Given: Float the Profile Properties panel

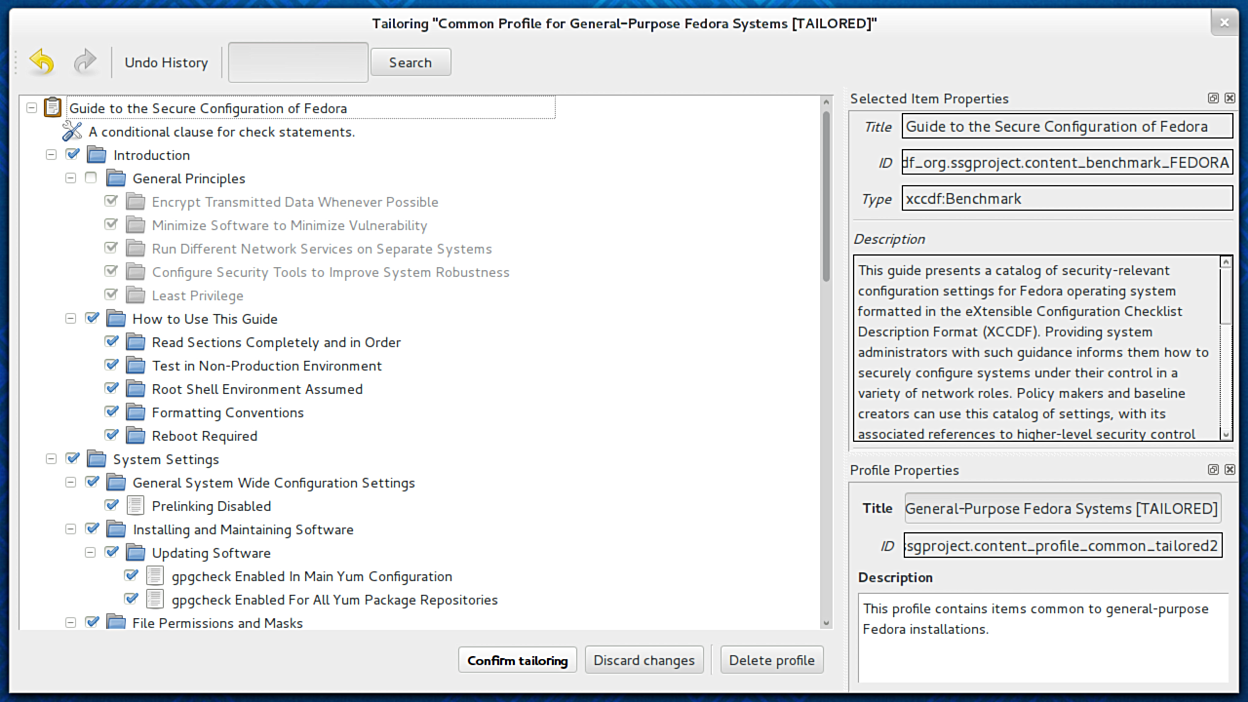Looking at the screenshot, I should point(1213,470).
